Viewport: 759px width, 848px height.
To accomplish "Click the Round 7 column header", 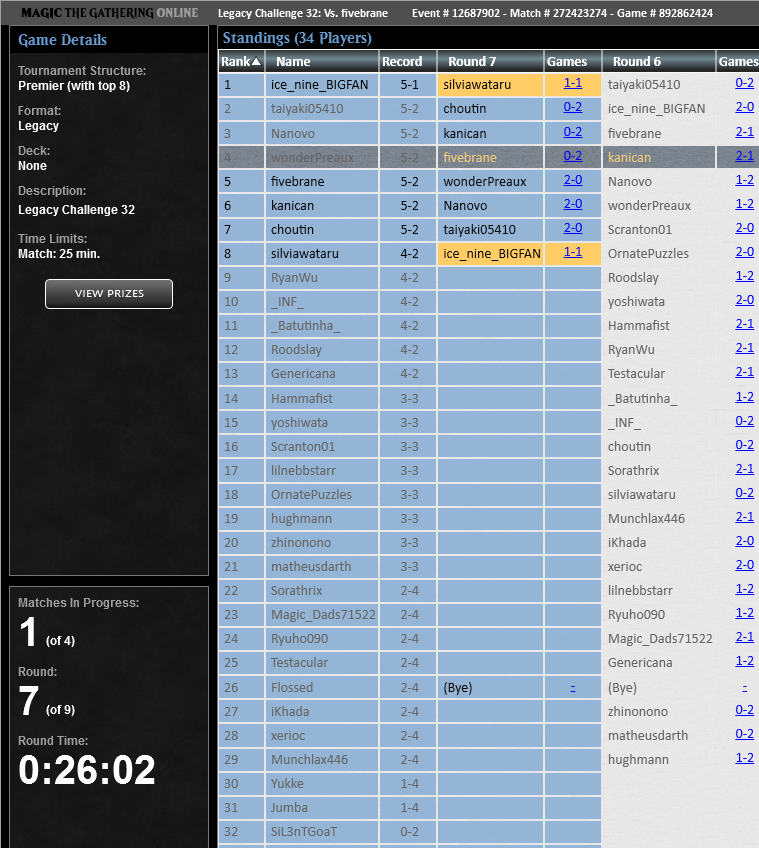I will pos(490,61).
